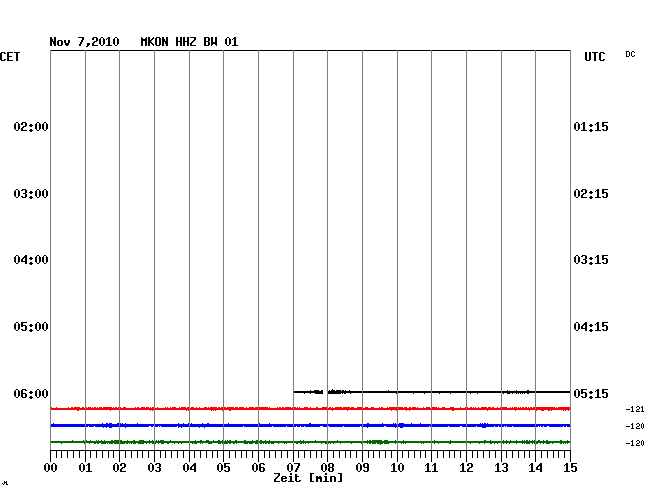Select the 02:00 CET row label
The width and height of the screenshot is (650, 494).
coord(31,126)
